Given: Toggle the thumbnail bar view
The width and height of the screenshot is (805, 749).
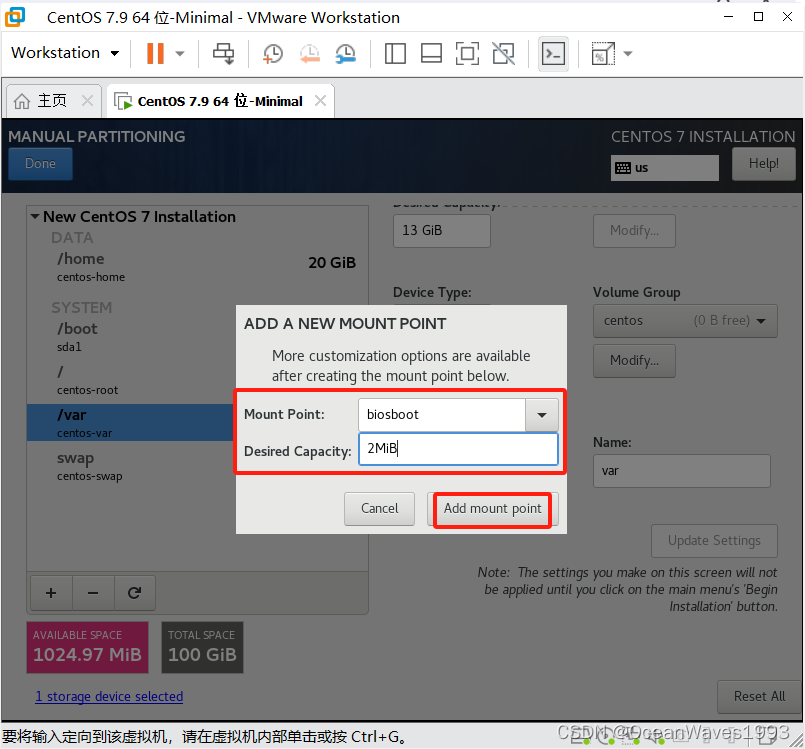Looking at the screenshot, I should 431,53.
